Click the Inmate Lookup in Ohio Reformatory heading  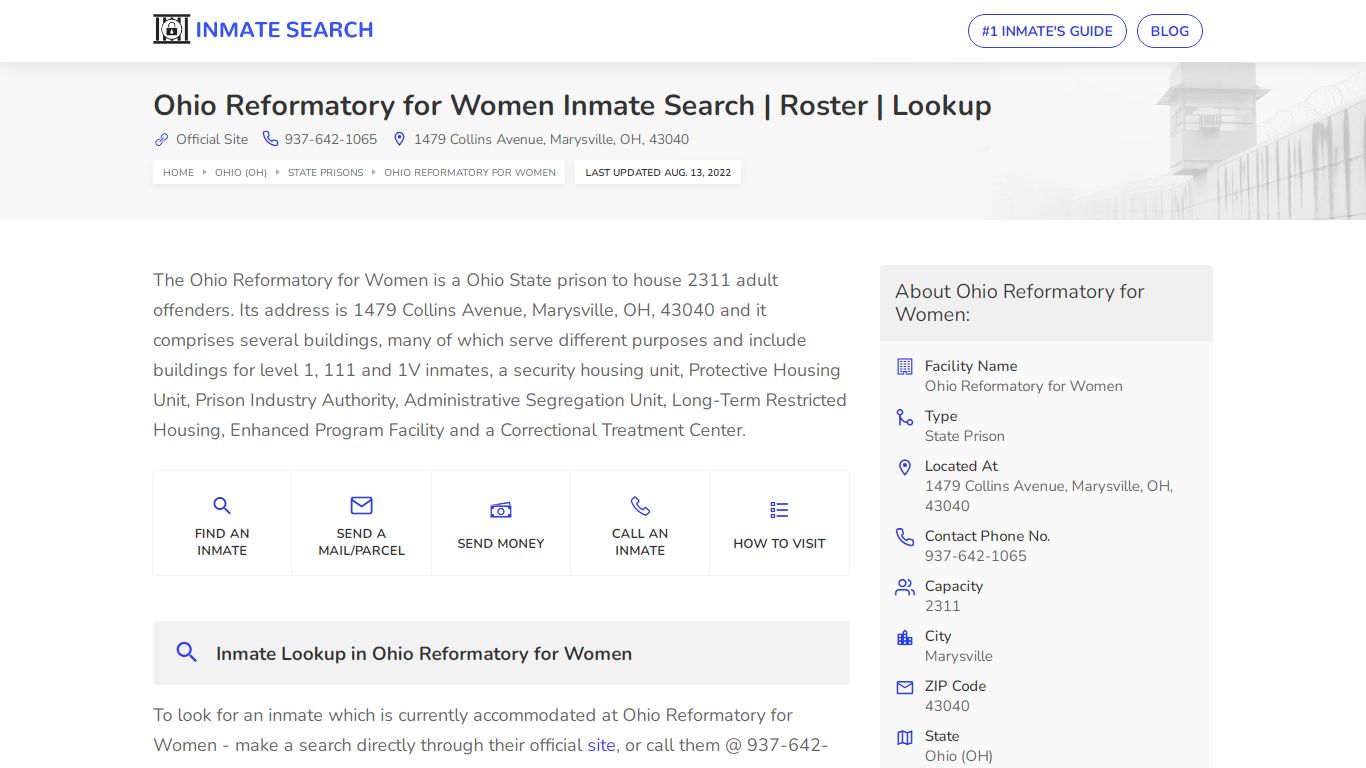(424, 654)
